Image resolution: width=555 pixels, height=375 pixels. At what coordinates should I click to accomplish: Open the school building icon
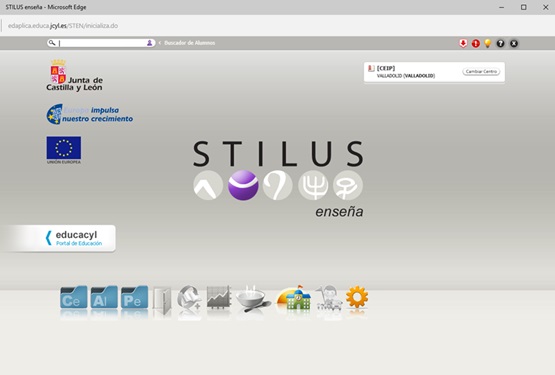[294, 298]
